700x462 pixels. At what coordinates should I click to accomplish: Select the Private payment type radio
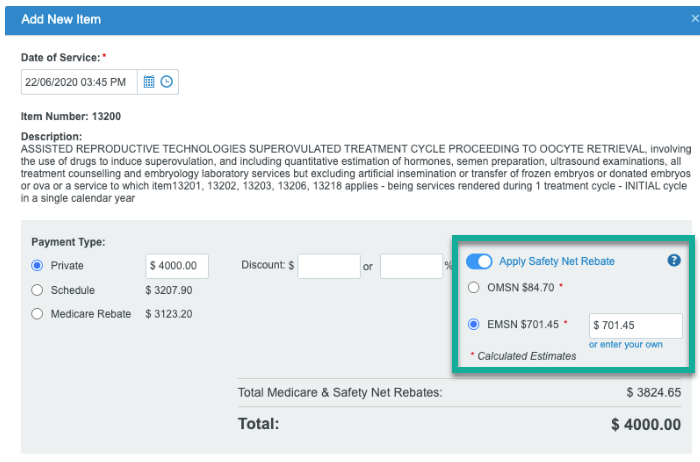click(37, 266)
